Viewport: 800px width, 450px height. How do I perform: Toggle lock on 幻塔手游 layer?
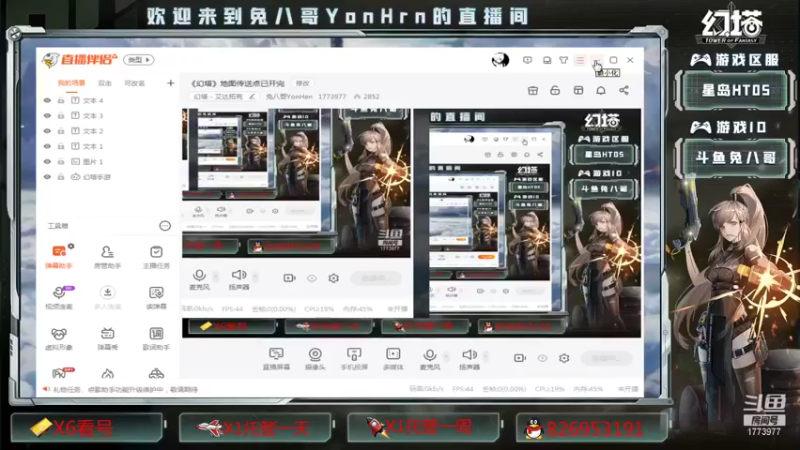(61, 177)
